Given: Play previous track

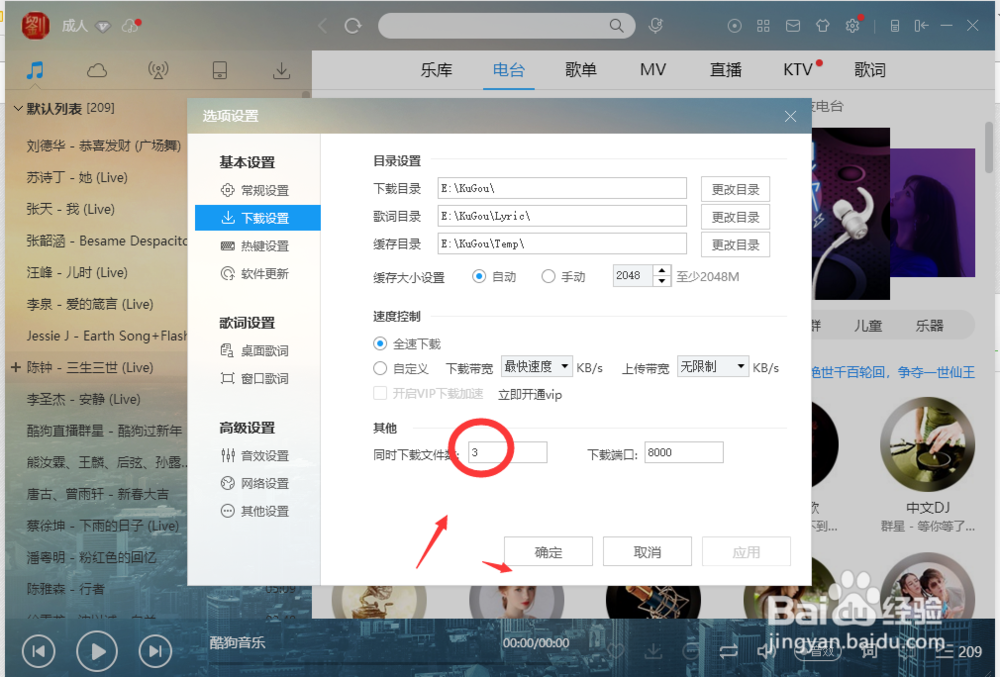Looking at the screenshot, I should click(39, 651).
